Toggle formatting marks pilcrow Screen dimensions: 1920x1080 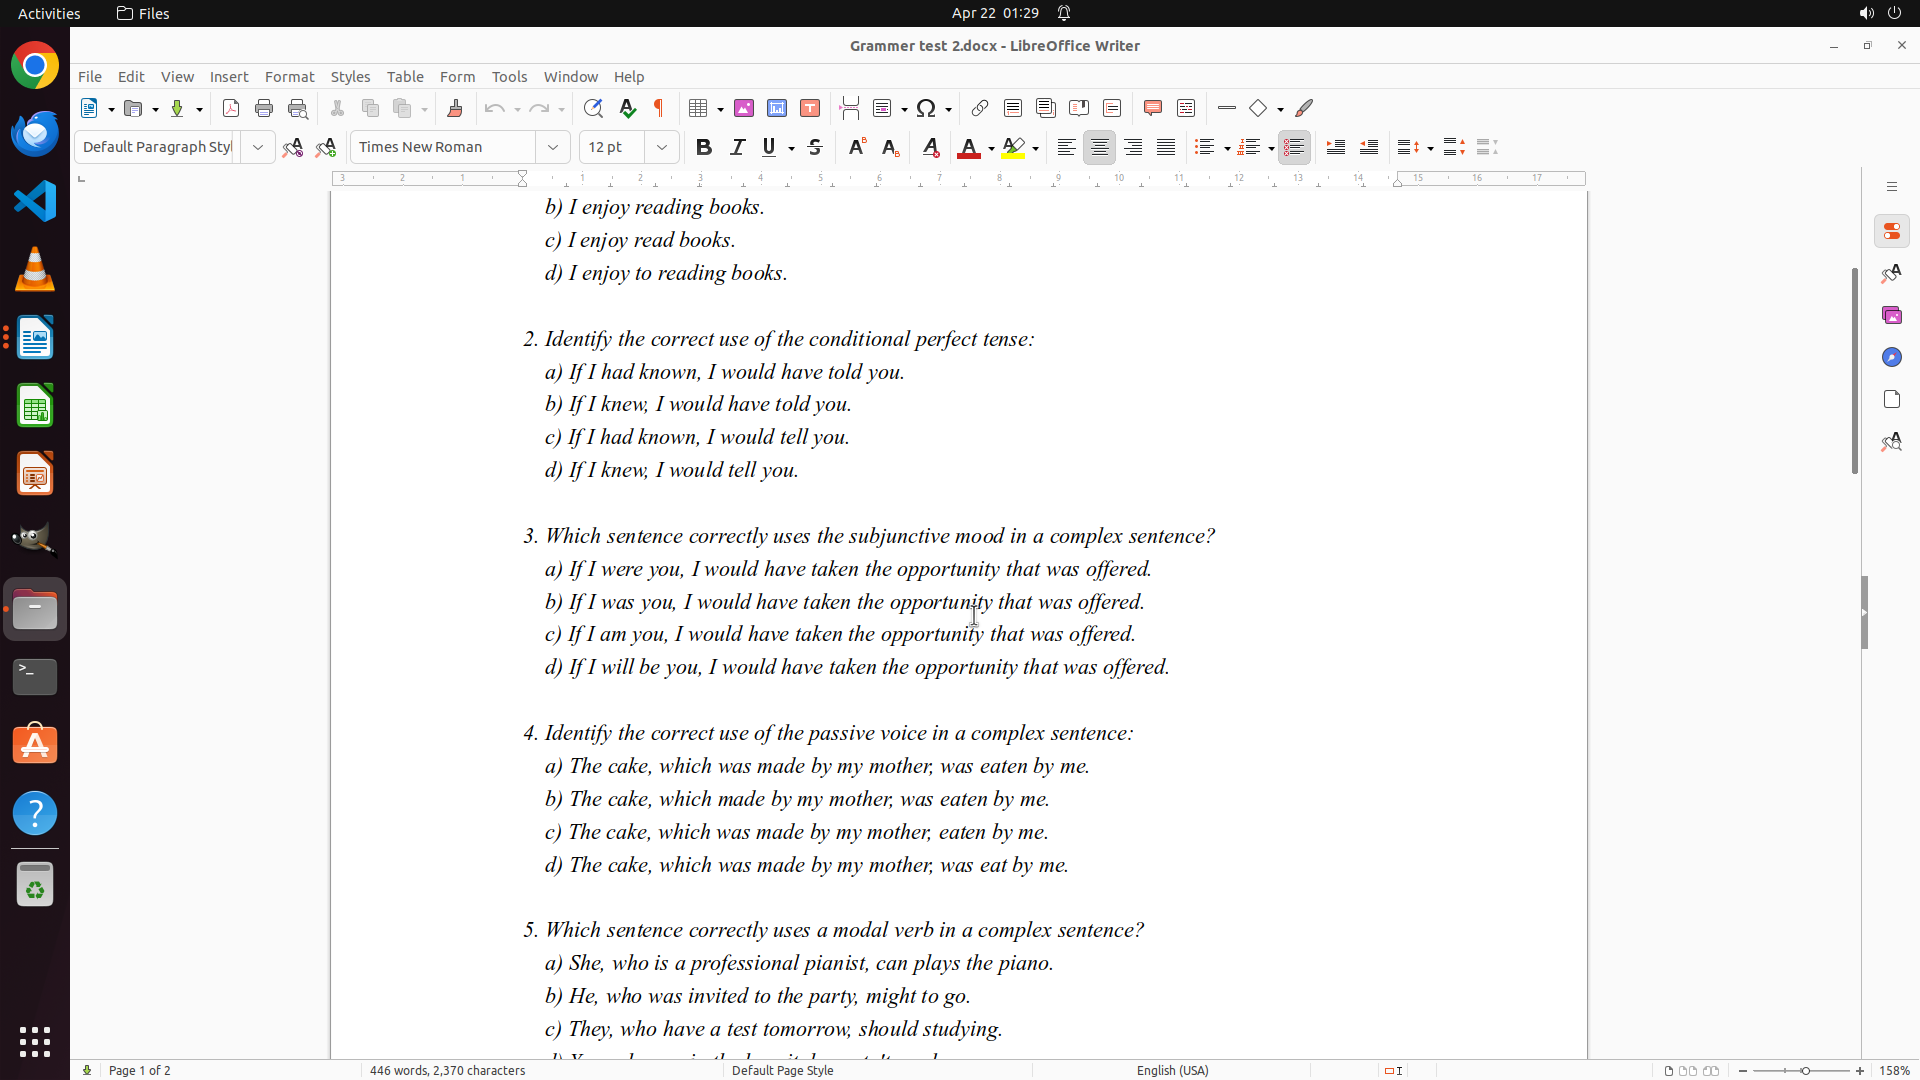(x=659, y=108)
